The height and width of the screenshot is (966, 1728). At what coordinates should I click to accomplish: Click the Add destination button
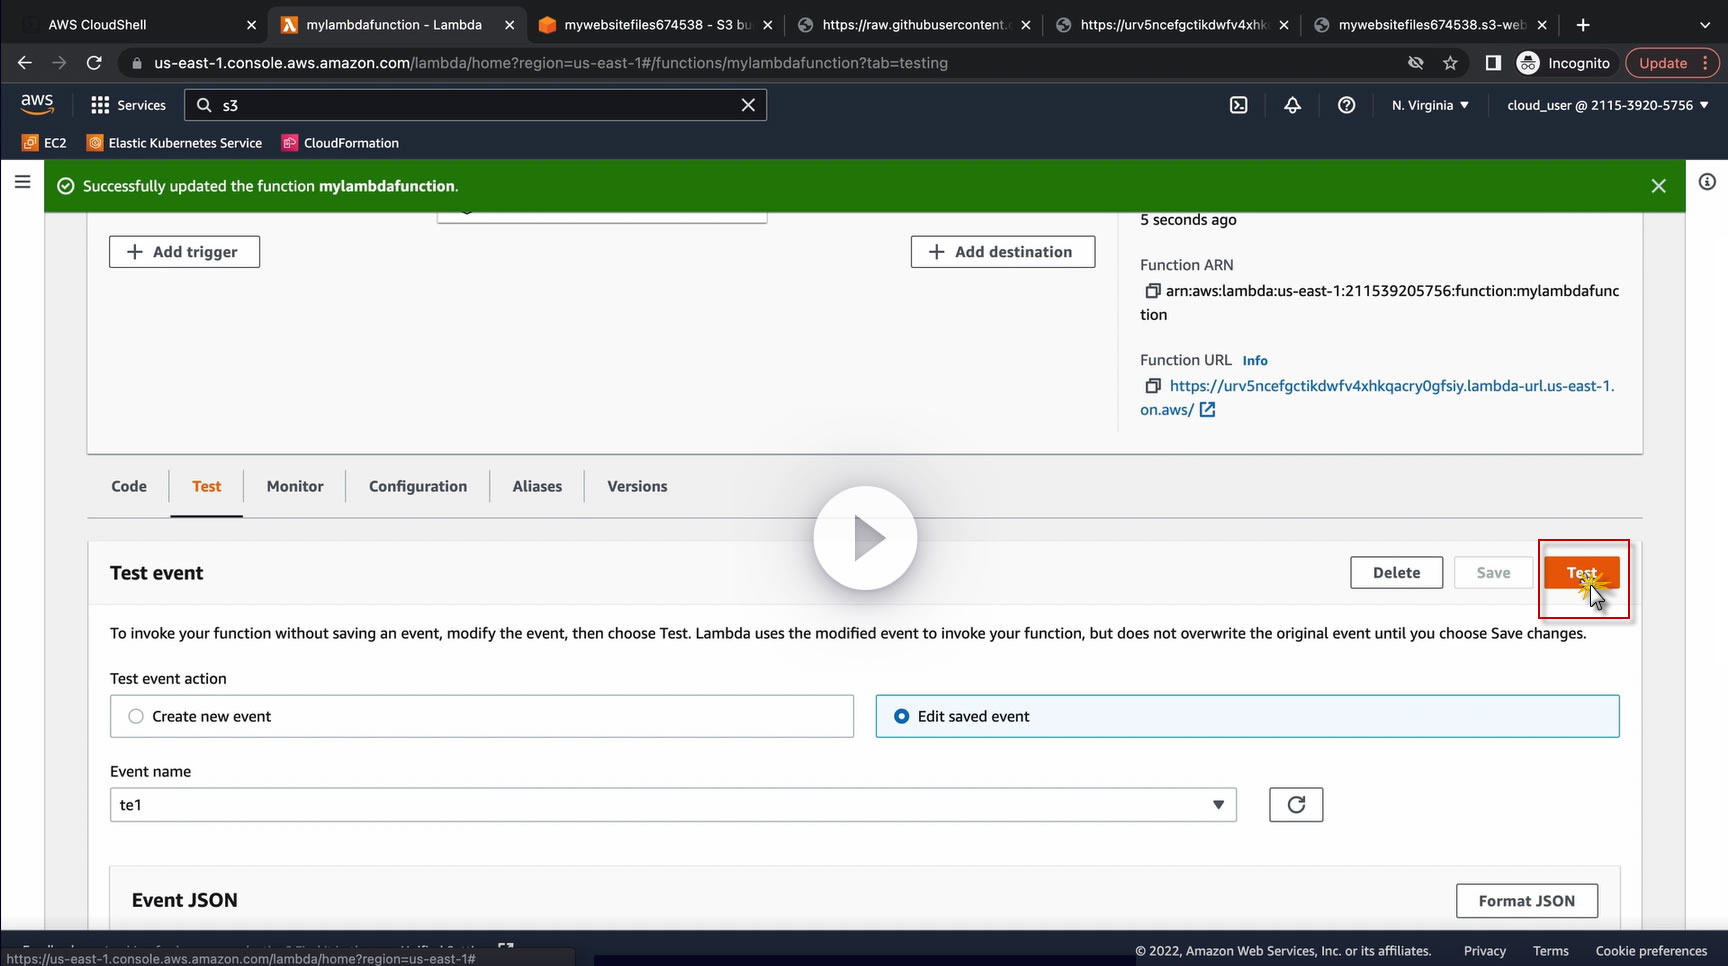(1002, 252)
